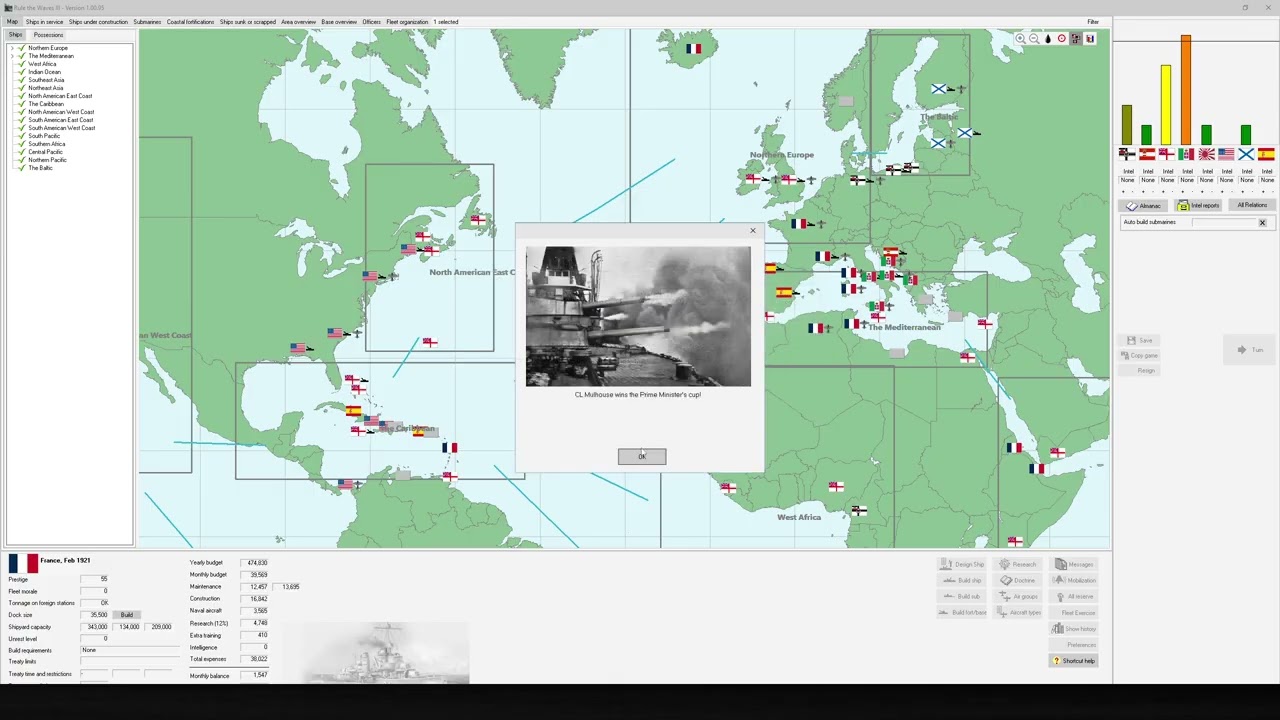Open the Officers tab
The height and width of the screenshot is (720, 1280).
pos(371,22)
